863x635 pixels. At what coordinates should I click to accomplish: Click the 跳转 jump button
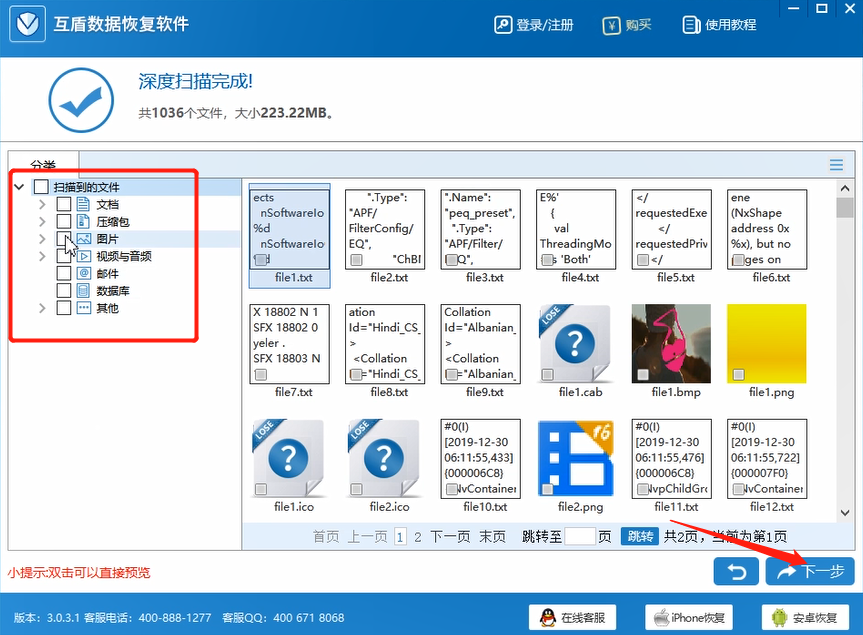(x=640, y=536)
